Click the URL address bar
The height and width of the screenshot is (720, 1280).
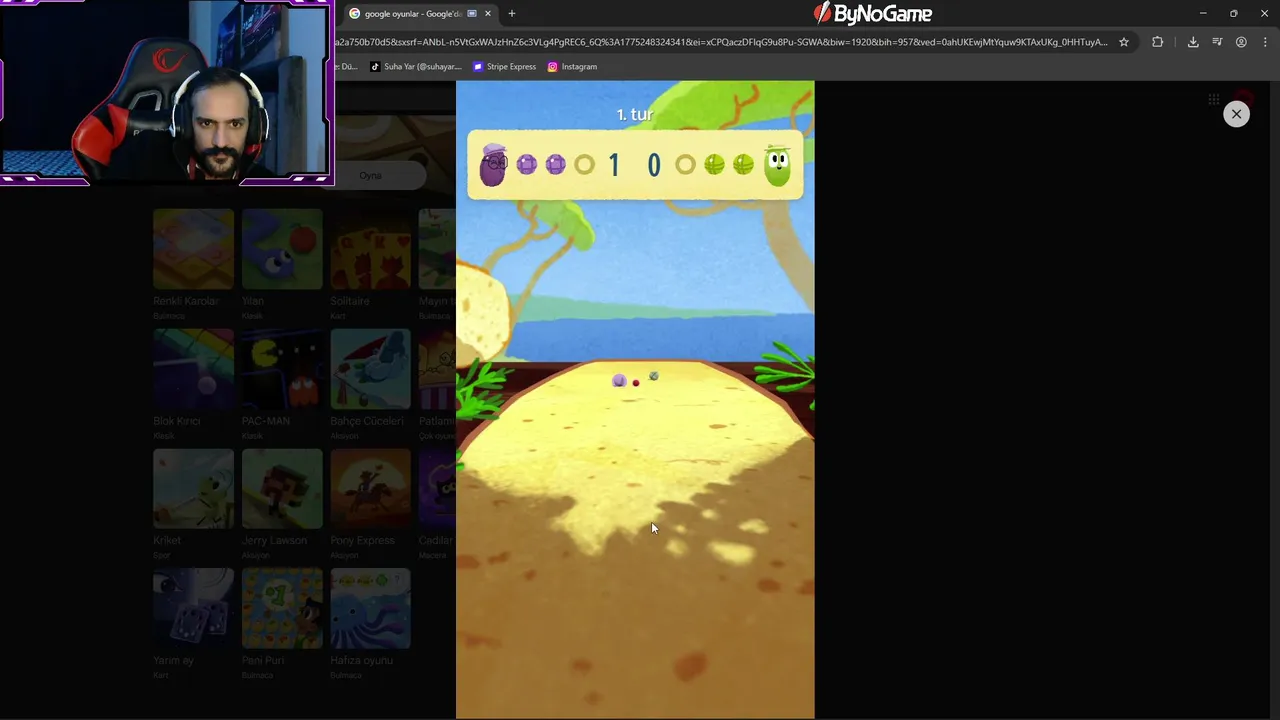(x=720, y=42)
